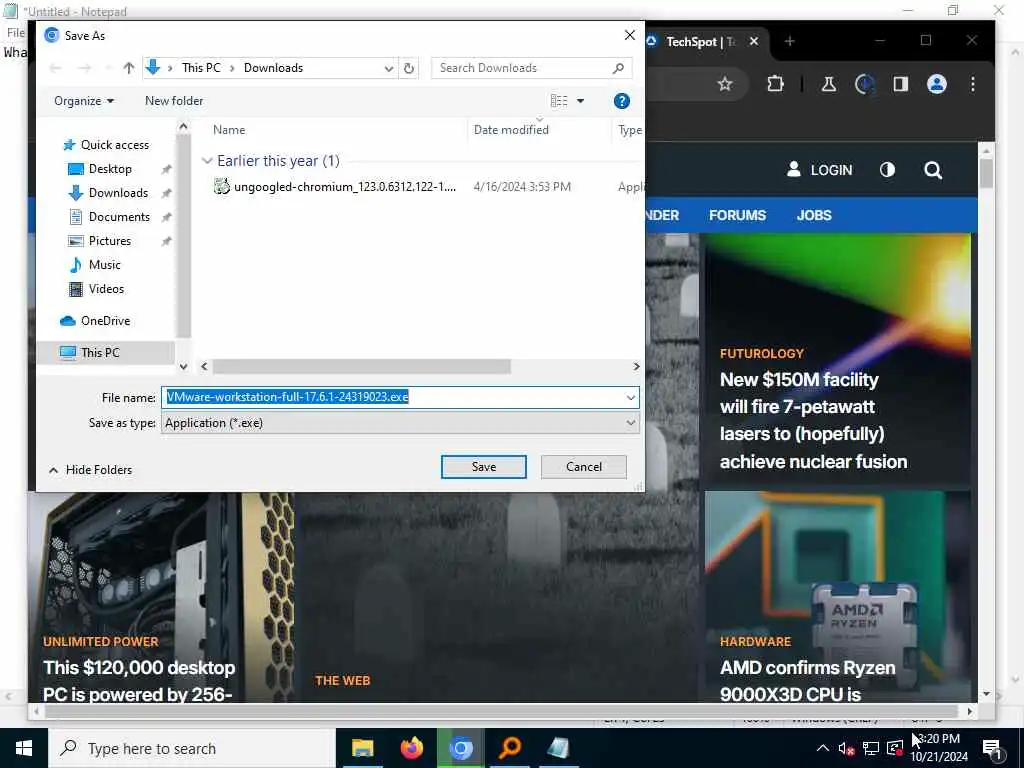Click the Search Downloads box

click(520, 68)
